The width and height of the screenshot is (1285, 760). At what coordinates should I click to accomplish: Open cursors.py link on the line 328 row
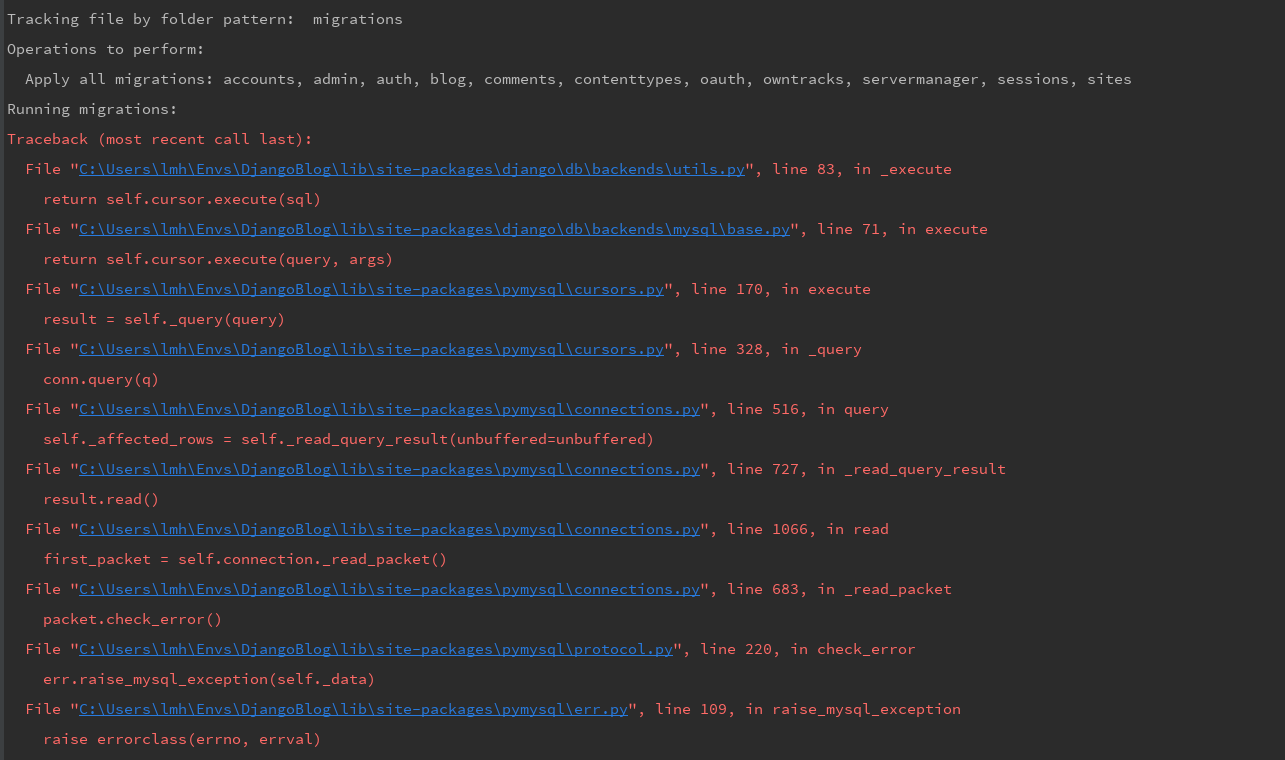pos(372,349)
